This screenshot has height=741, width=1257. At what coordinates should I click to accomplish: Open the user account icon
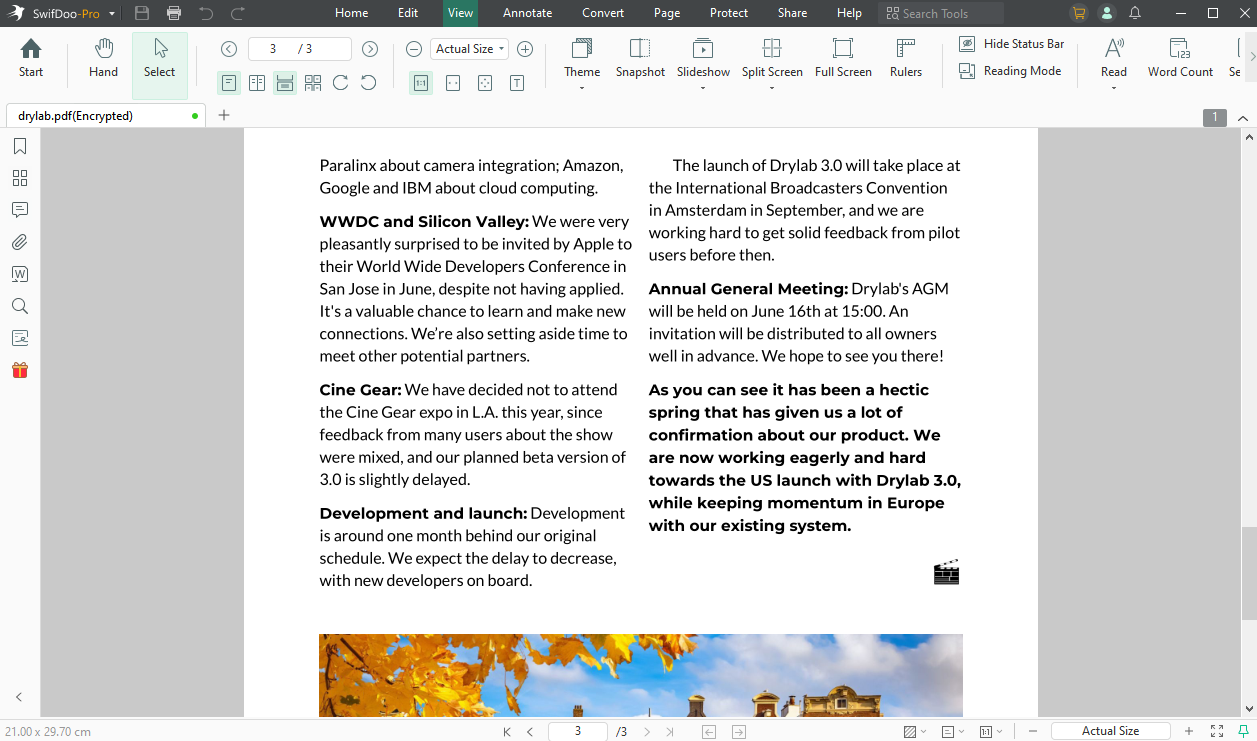tap(1106, 13)
